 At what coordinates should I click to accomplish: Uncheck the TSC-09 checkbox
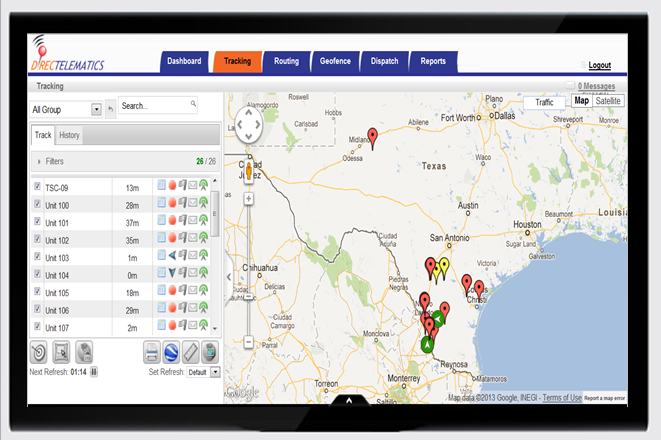pyautogui.click(x=38, y=186)
